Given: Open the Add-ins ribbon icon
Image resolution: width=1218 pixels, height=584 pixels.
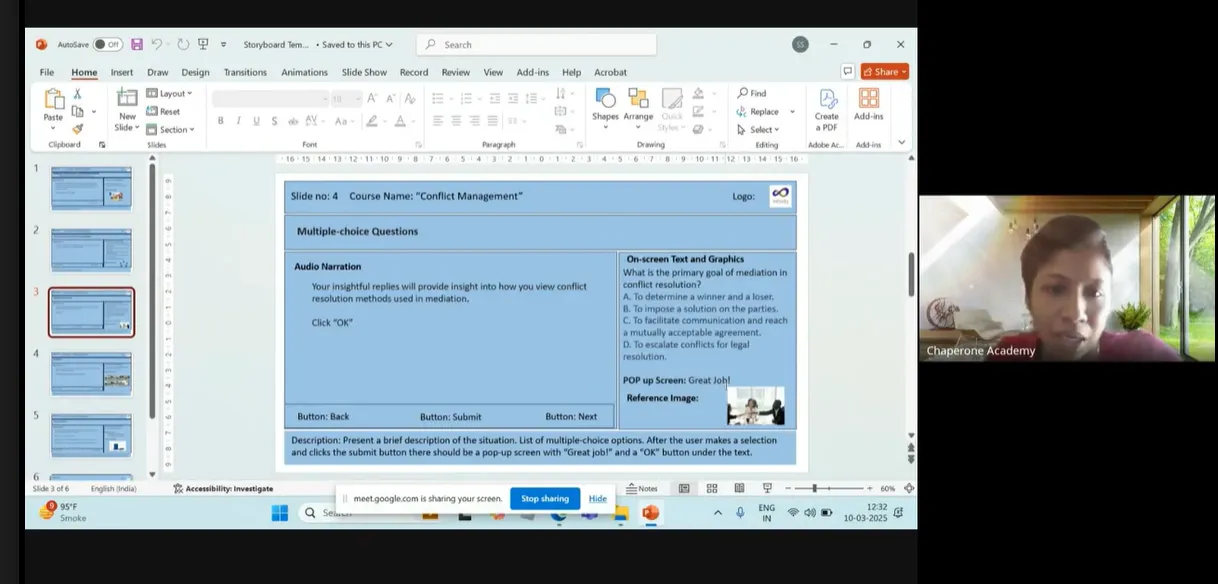Looking at the screenshot, I should point(868,104).
